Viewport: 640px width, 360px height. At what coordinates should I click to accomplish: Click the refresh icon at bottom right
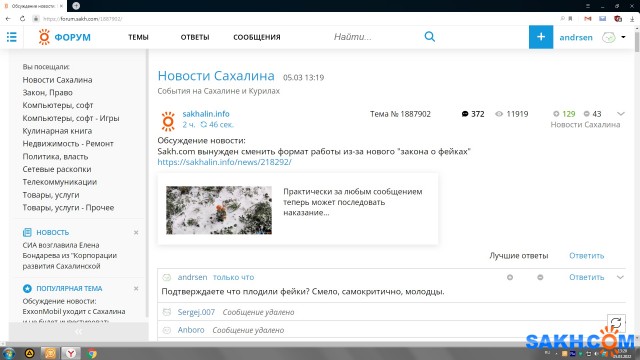click(x=616, y=323)
